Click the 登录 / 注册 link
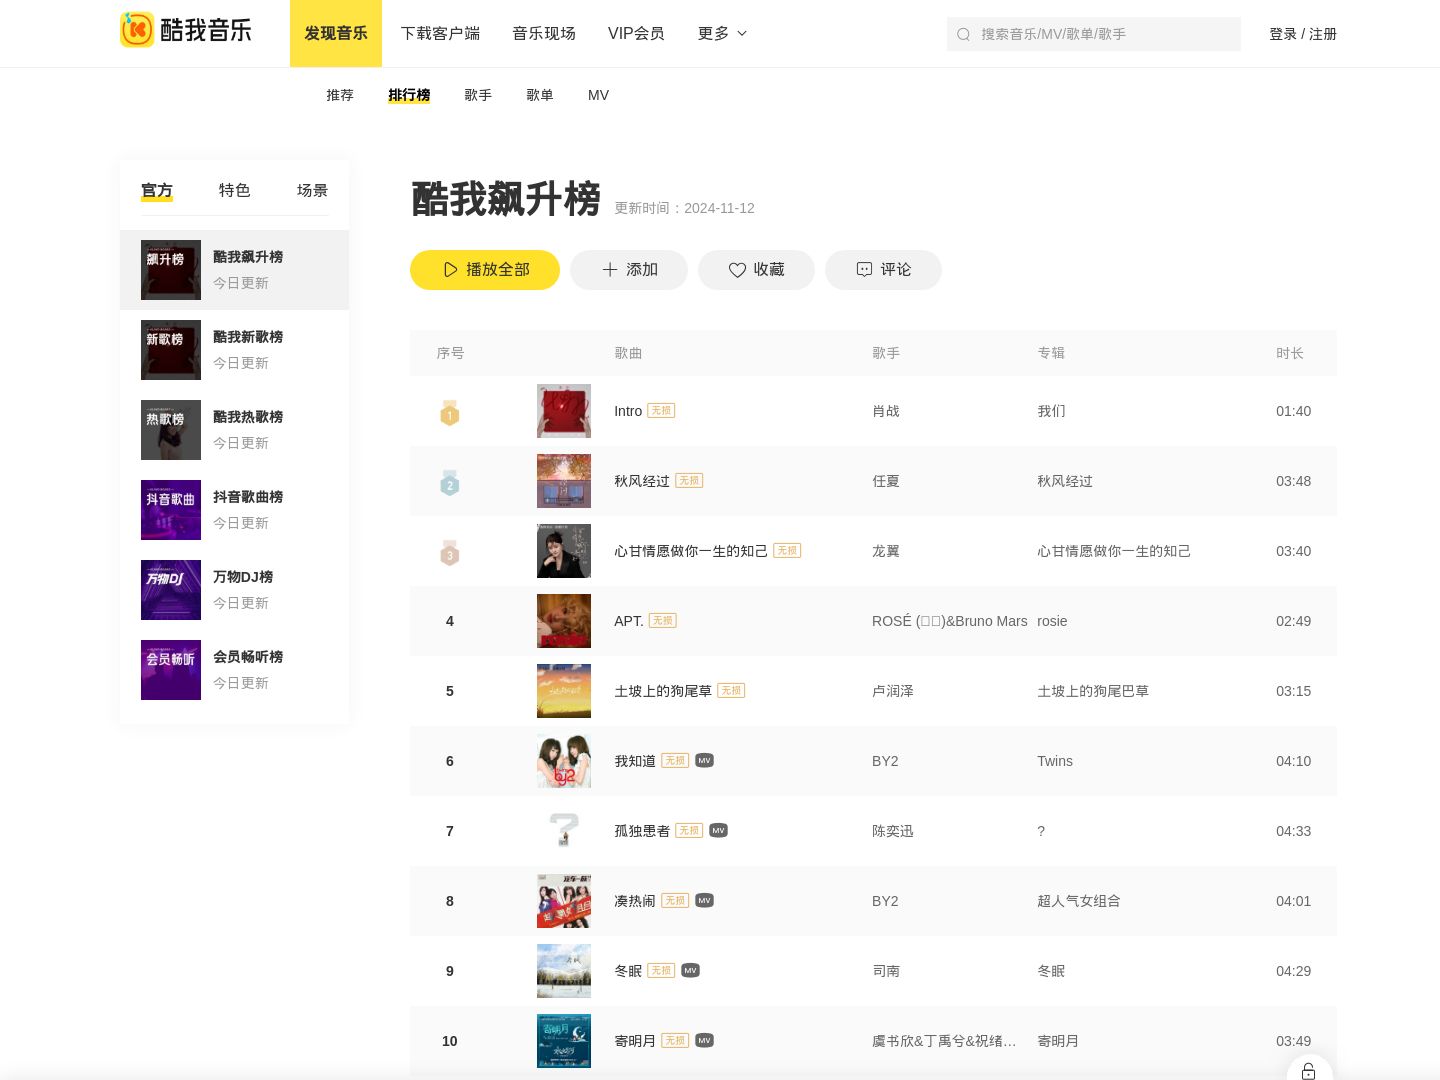The width and height of the screenshot is (1440, 1080). 1303,34
